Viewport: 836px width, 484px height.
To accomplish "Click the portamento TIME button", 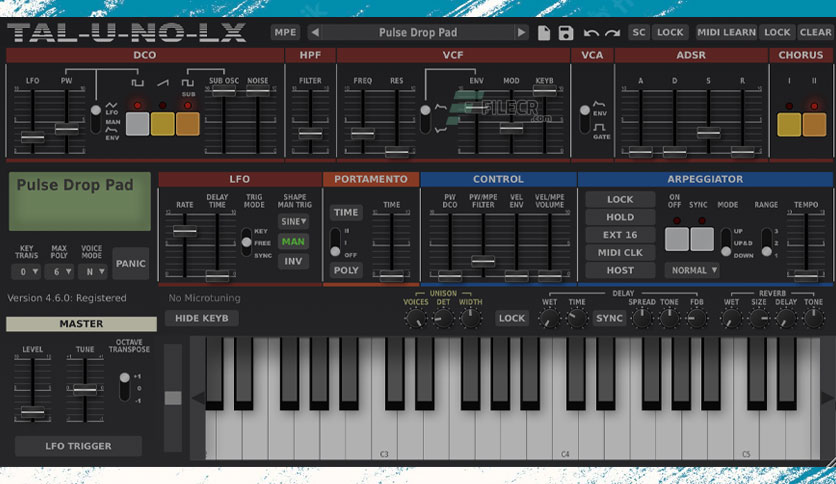I will [x=346, y=212].
